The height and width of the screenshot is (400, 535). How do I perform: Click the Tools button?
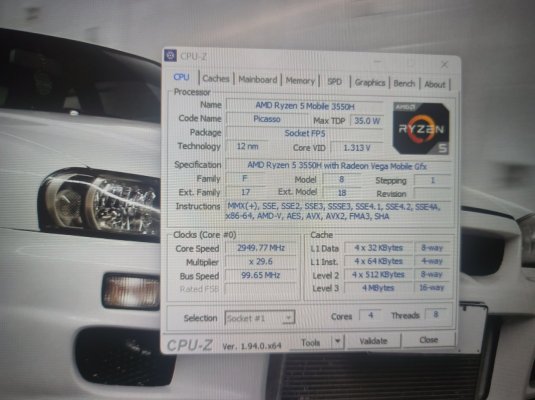click(310, 342)
